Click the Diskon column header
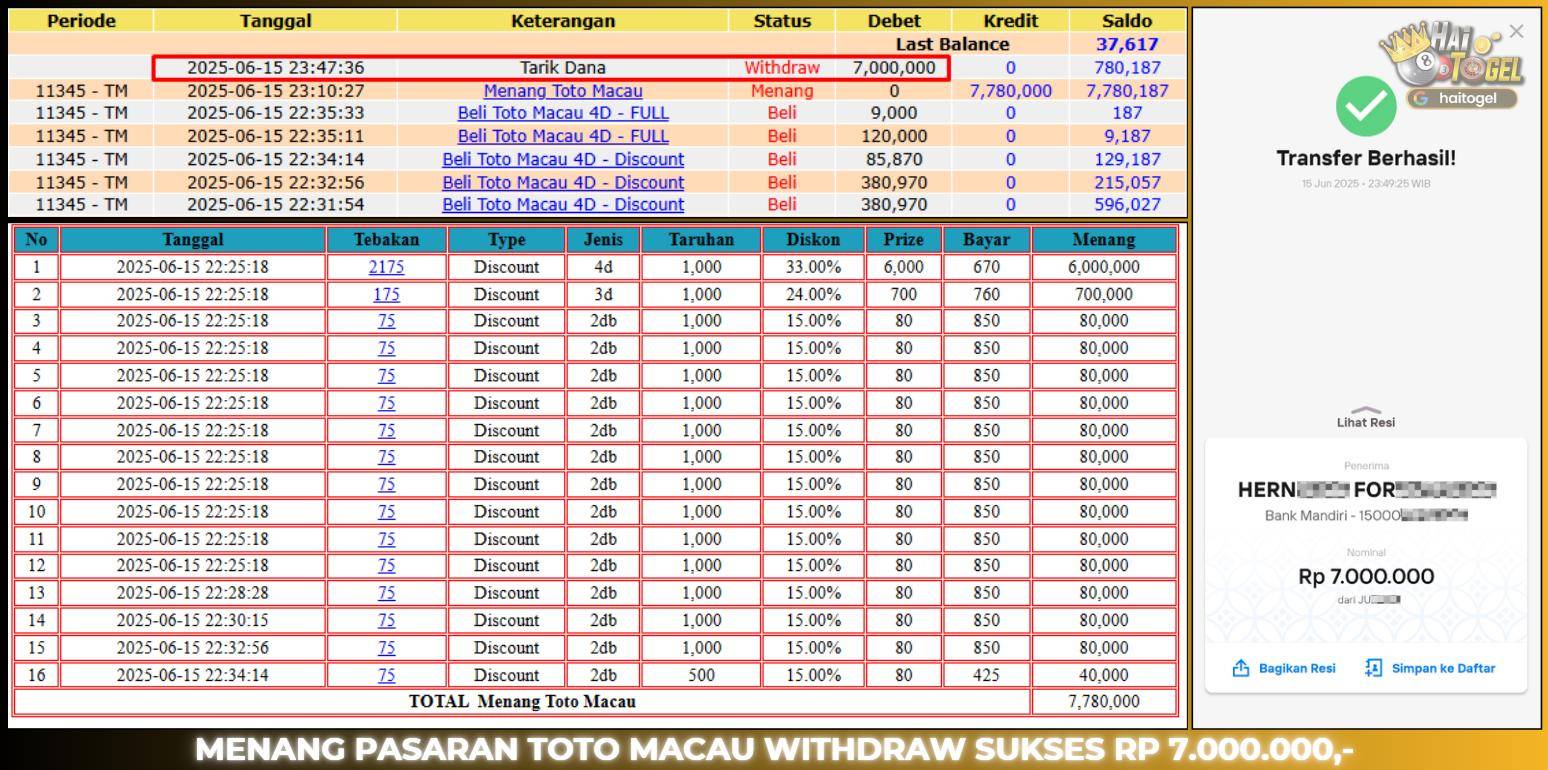Viewport: 1548px width, 770px height. click(813, 240)
